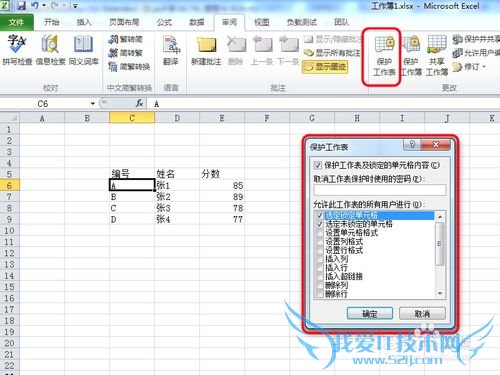Enable Format rows (设置行格式) checkbox

[320, 250]
